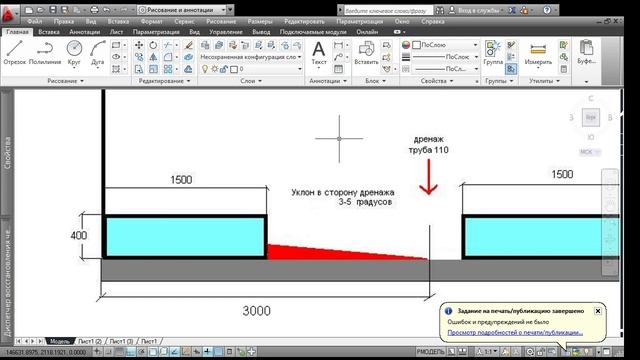The image size is (640, 360).
Task: Open the Сервис menu
Action: coord(184,21)
